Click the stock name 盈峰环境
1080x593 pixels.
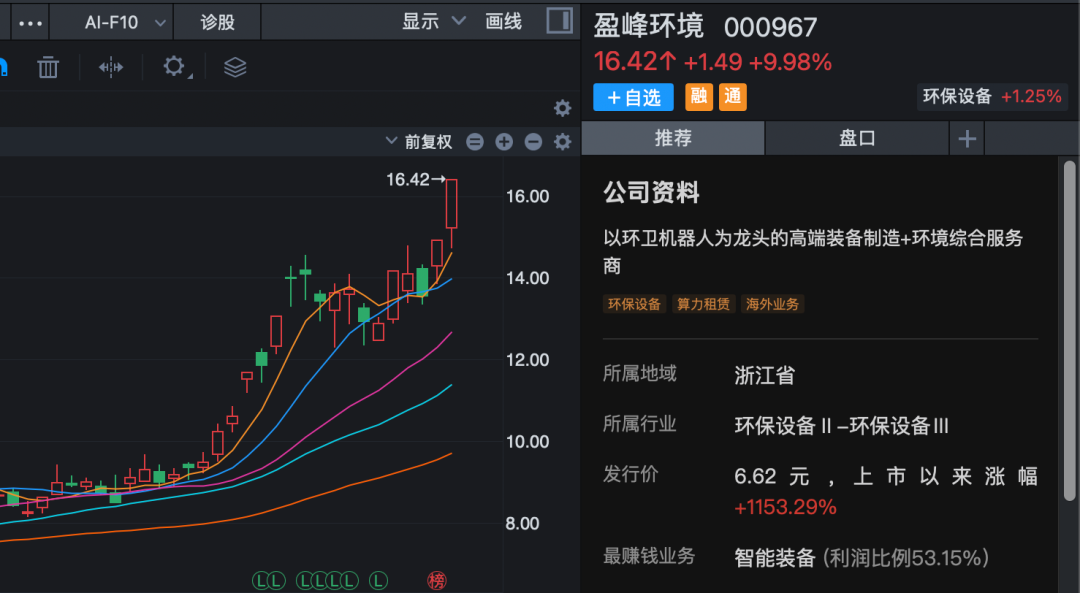(648, 26)
